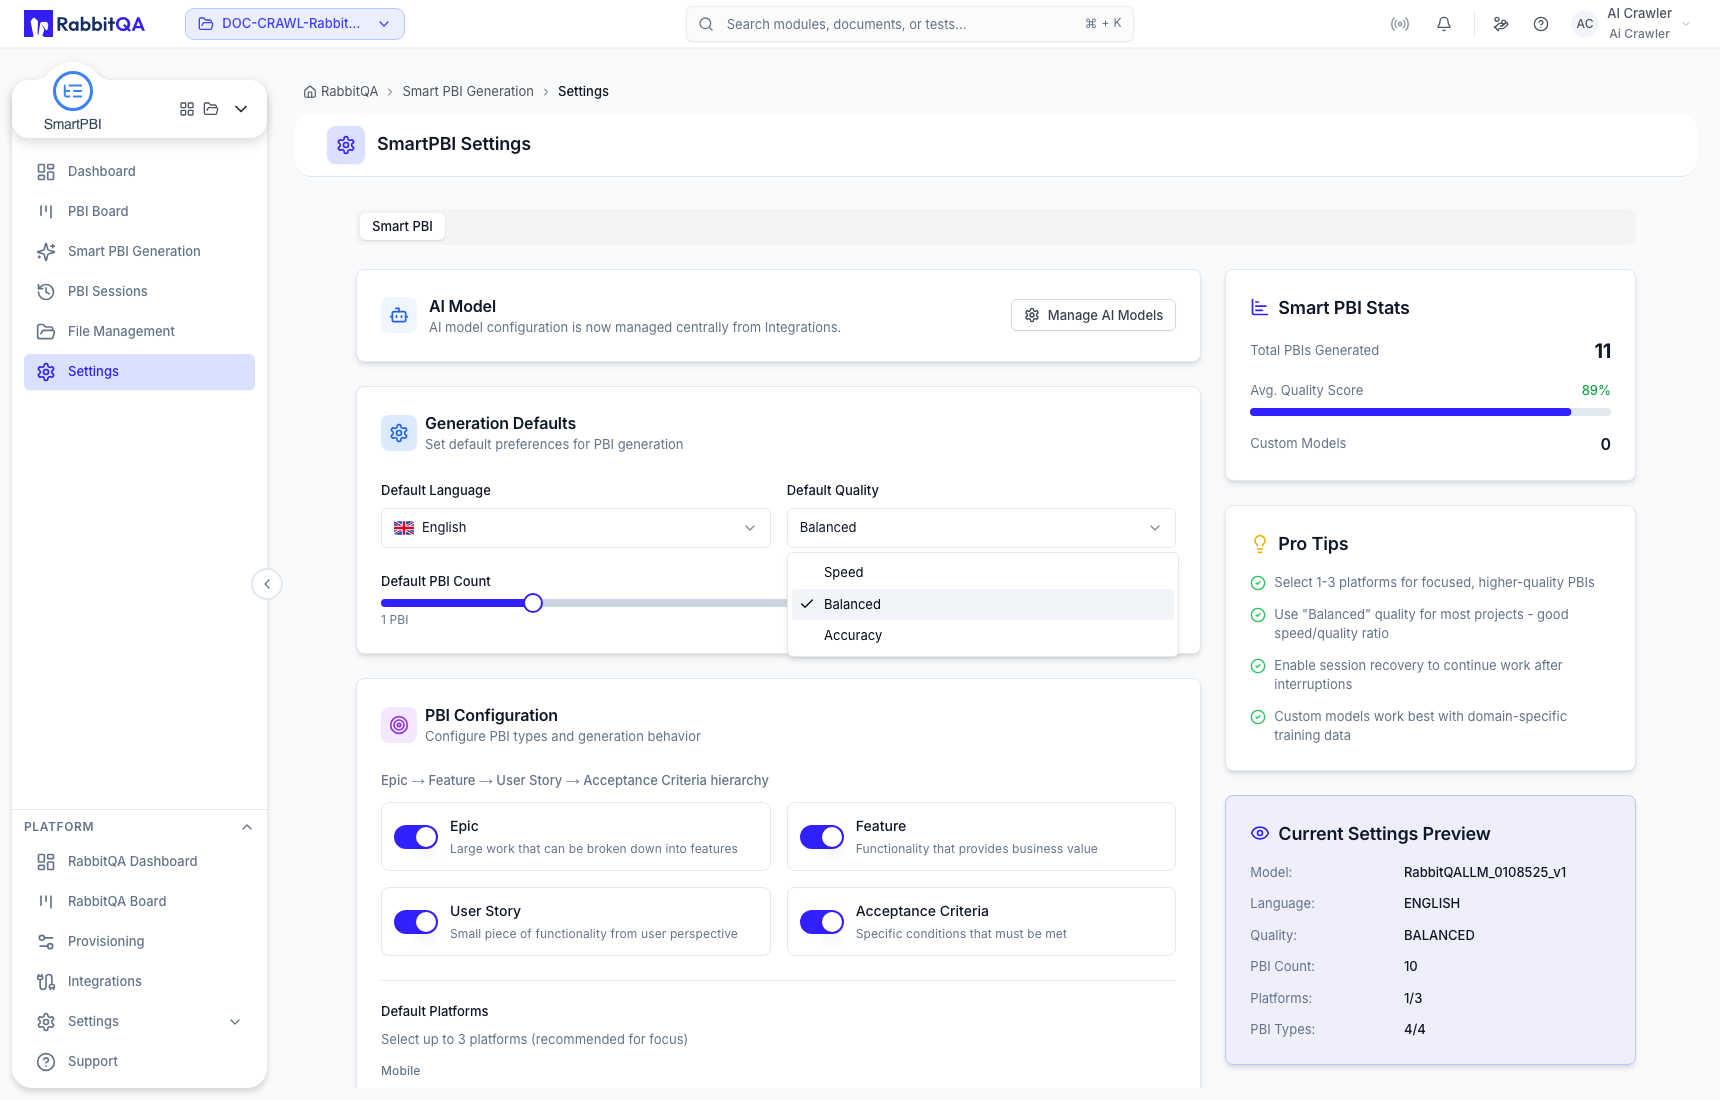Click the Default PBI Count slider's unfilled track

[x=664, y=603]
